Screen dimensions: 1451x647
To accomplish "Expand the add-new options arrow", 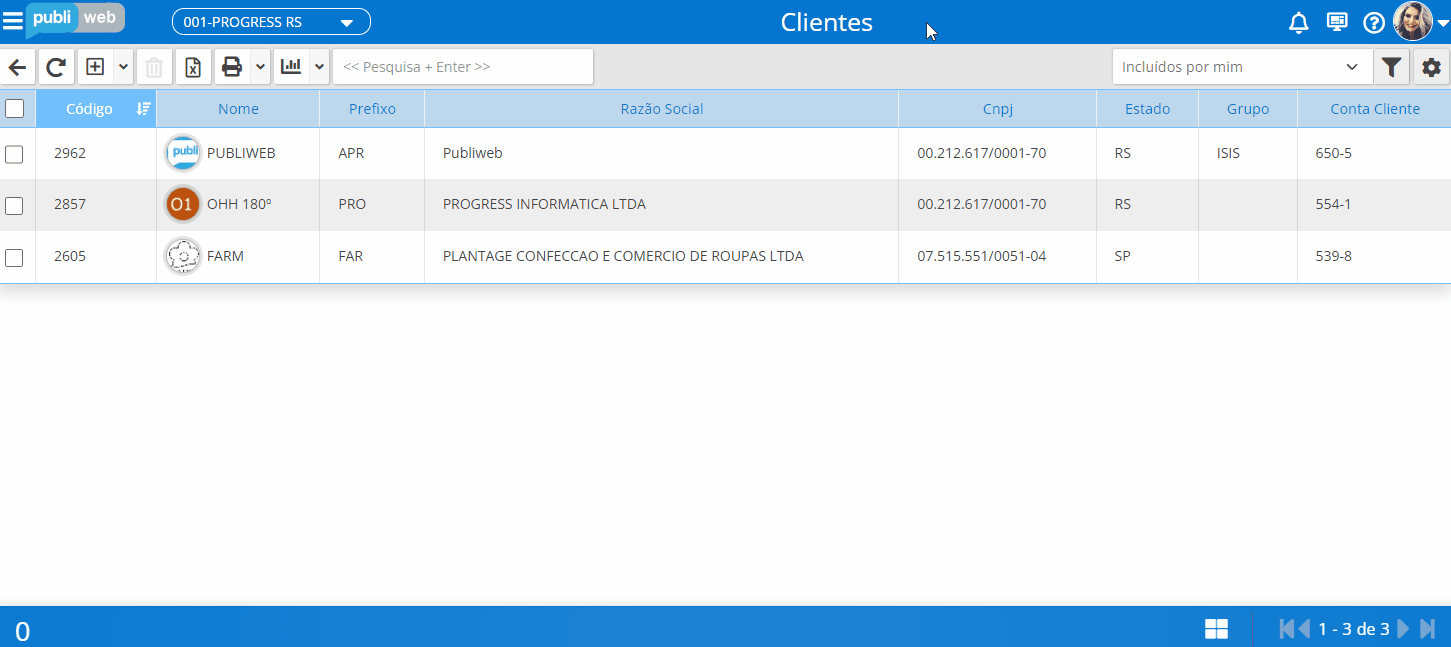I will point(123,67).
